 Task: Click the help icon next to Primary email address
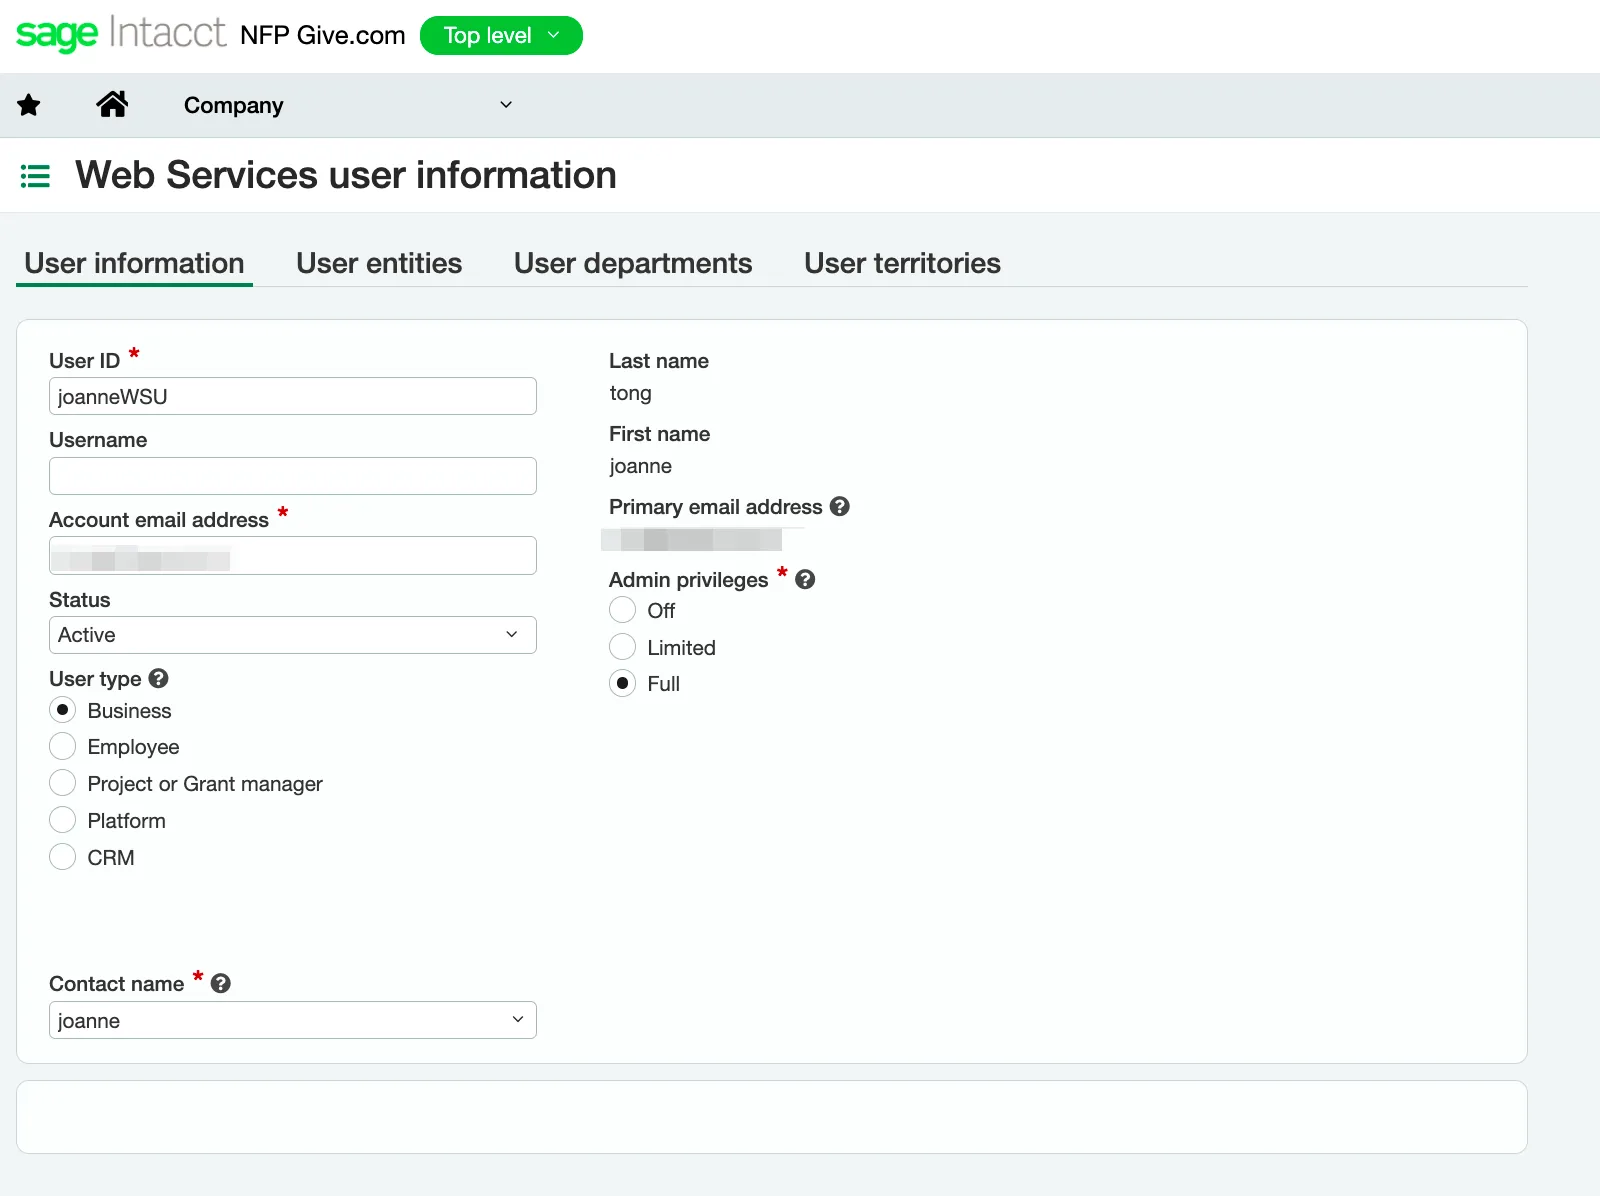coord(840,507)
